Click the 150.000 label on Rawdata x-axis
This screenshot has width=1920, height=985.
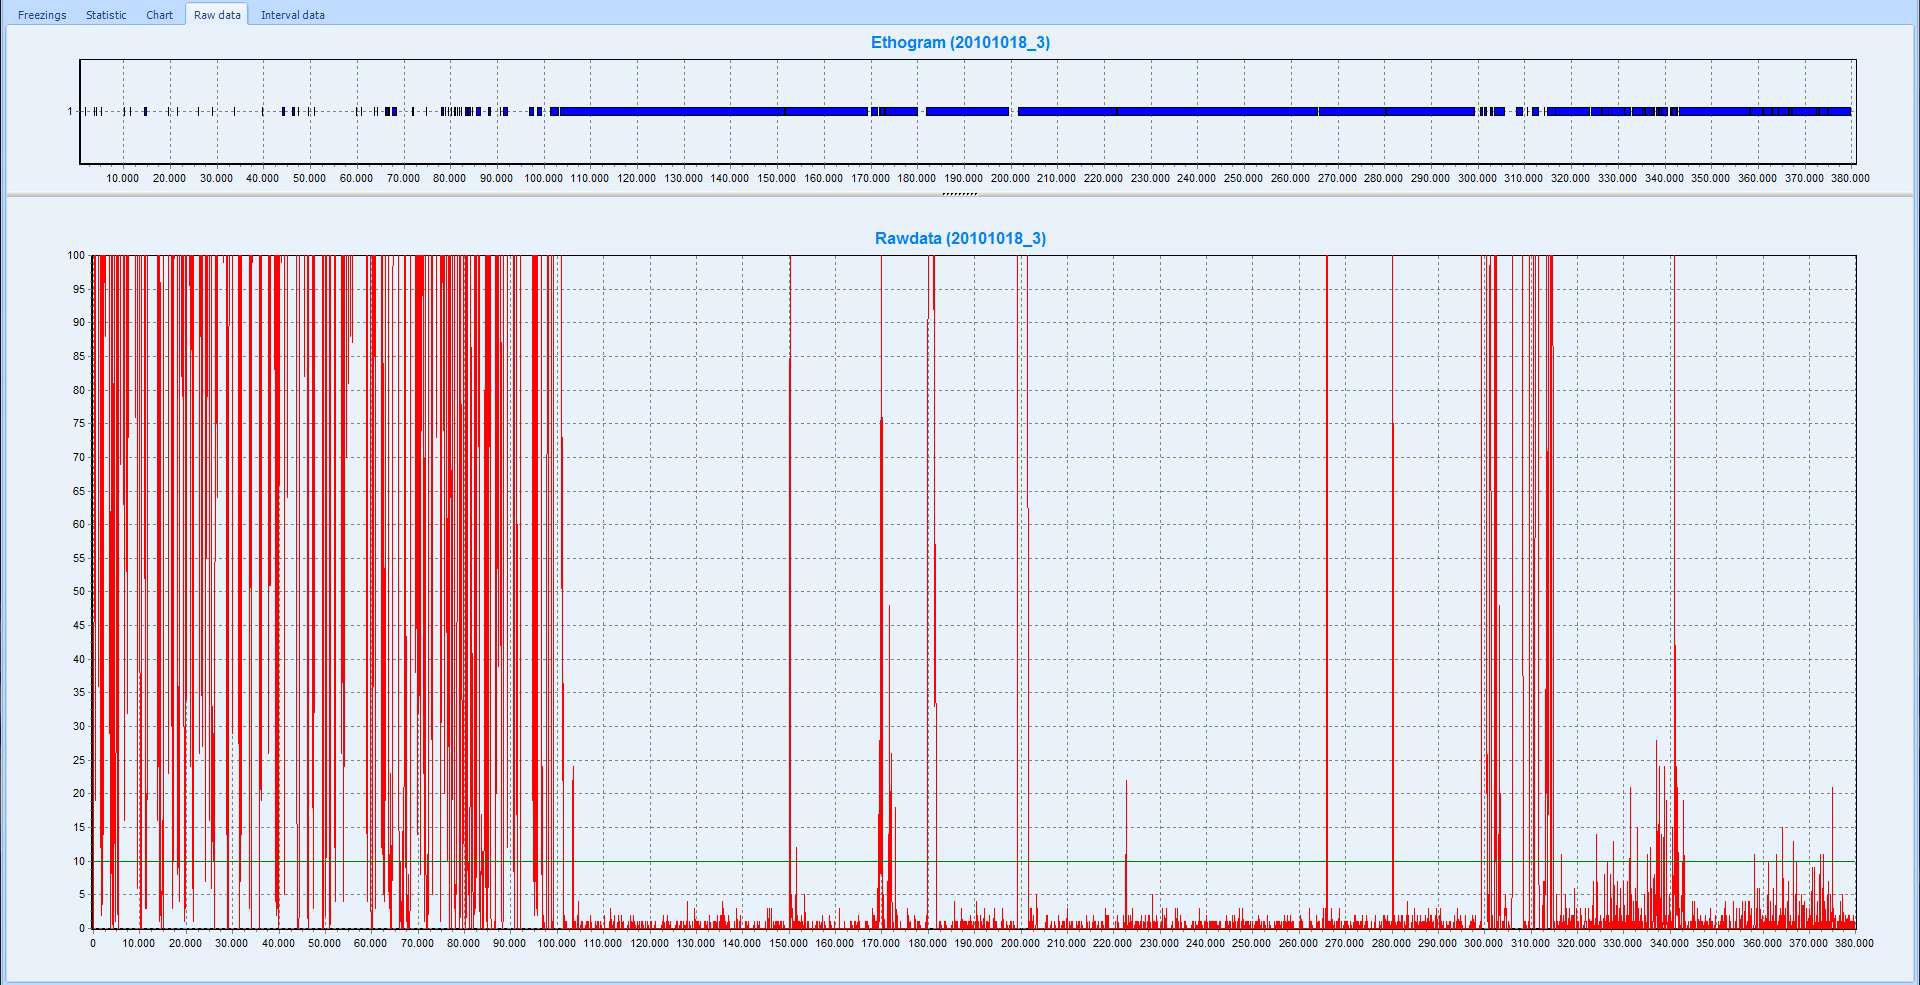(x=788, y=943)
